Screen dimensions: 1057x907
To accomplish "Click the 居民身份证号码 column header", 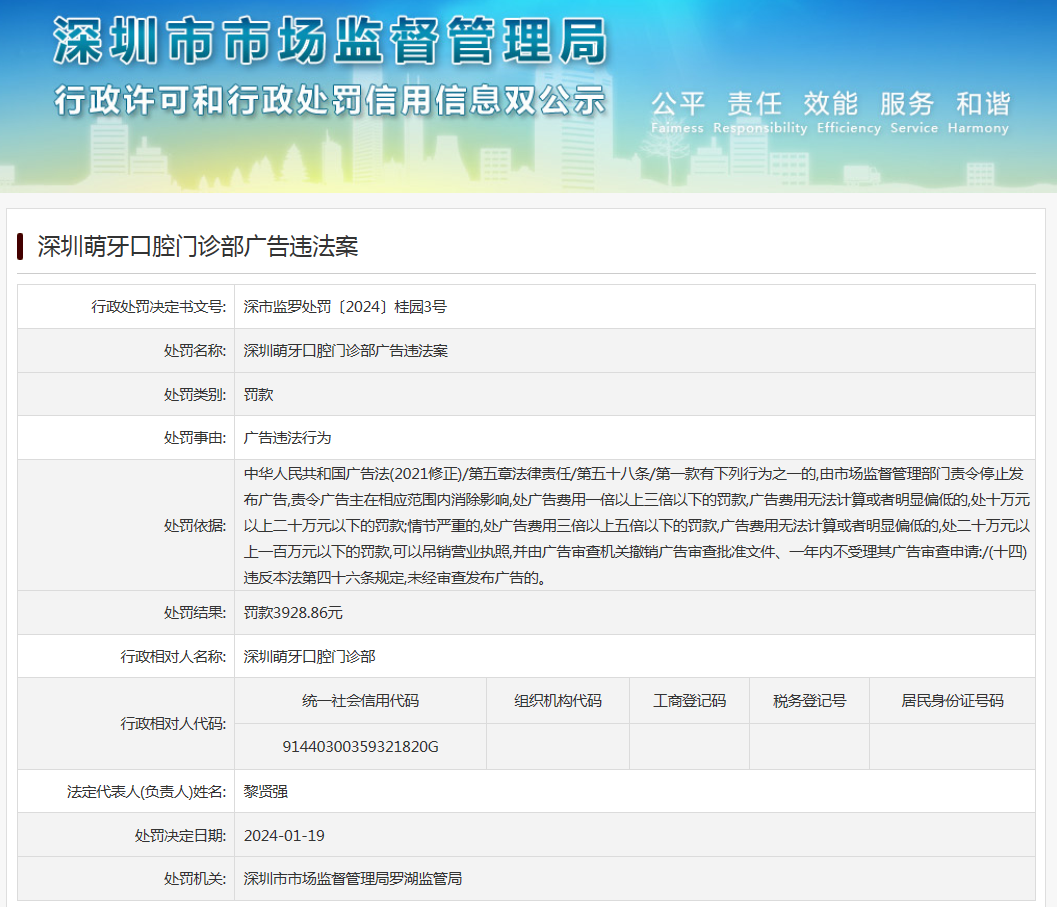I will (953, 701).
